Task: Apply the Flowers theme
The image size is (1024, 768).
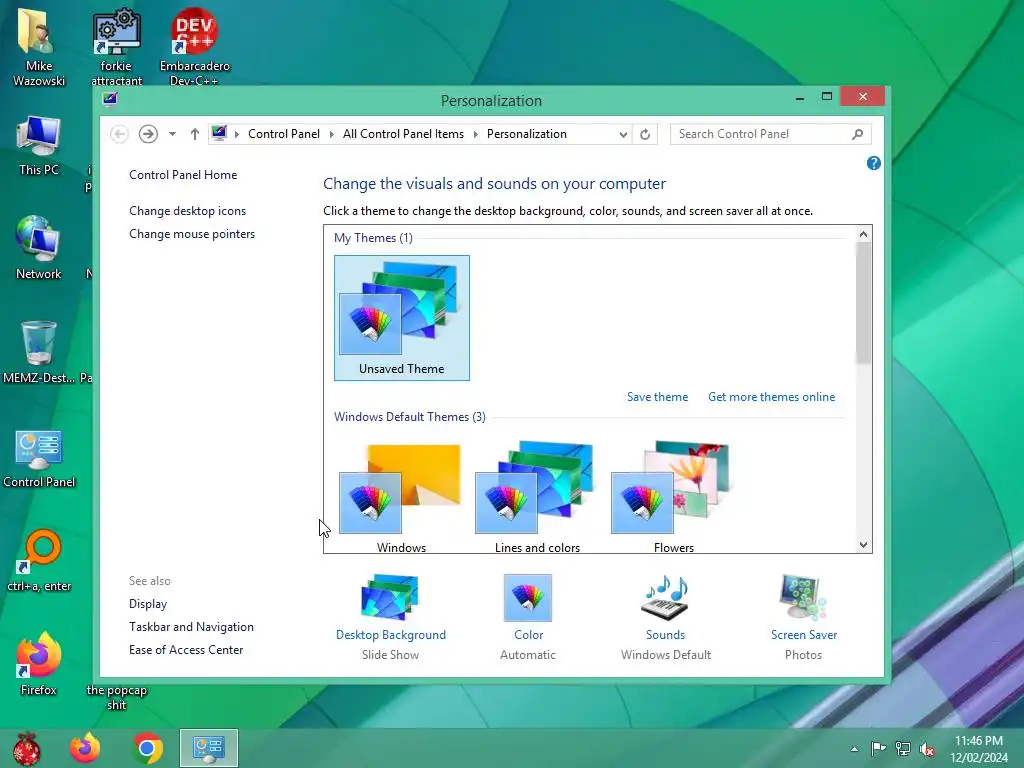Action: click(673, 496)
